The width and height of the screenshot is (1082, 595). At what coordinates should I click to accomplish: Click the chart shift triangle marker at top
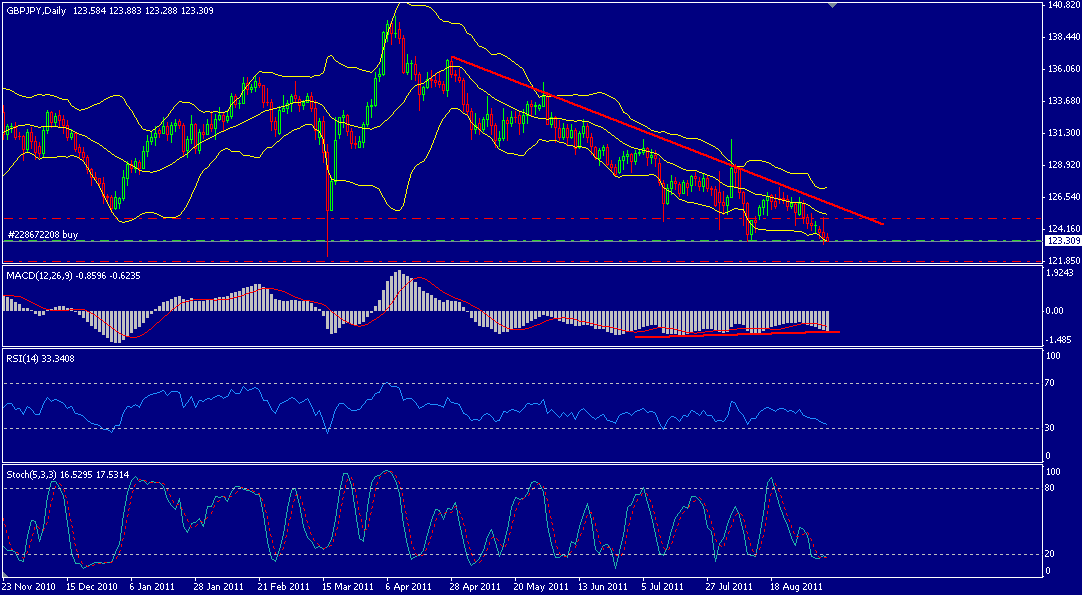point(832,5)
